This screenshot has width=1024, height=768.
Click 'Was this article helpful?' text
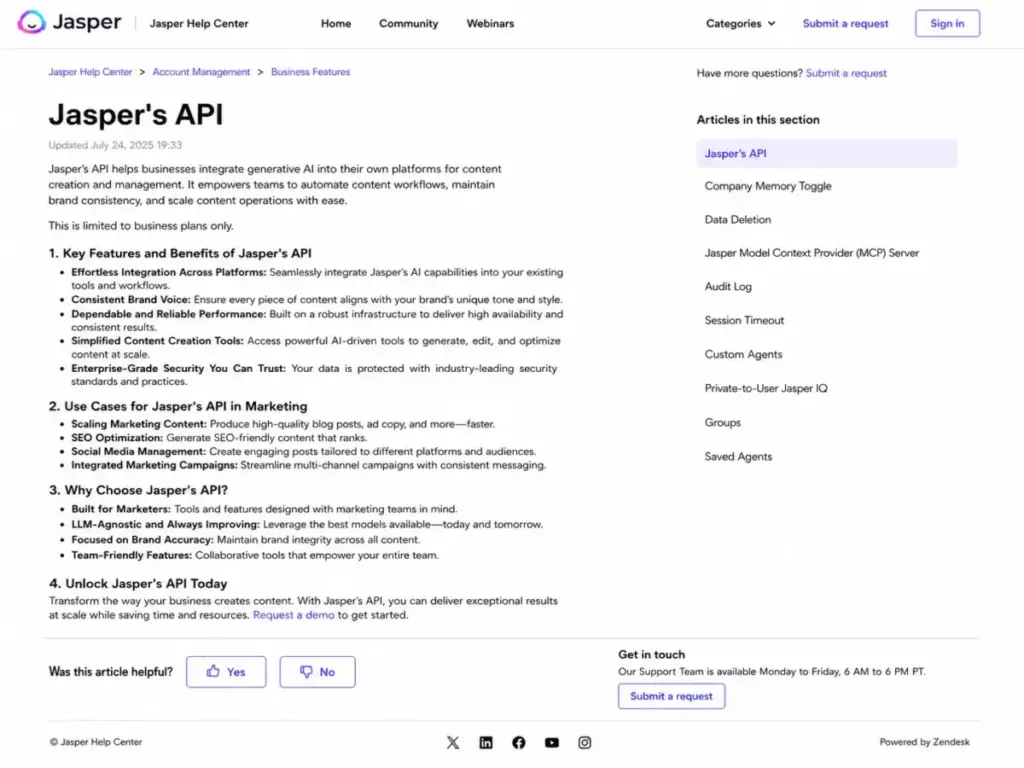click(x=110, y=672)
